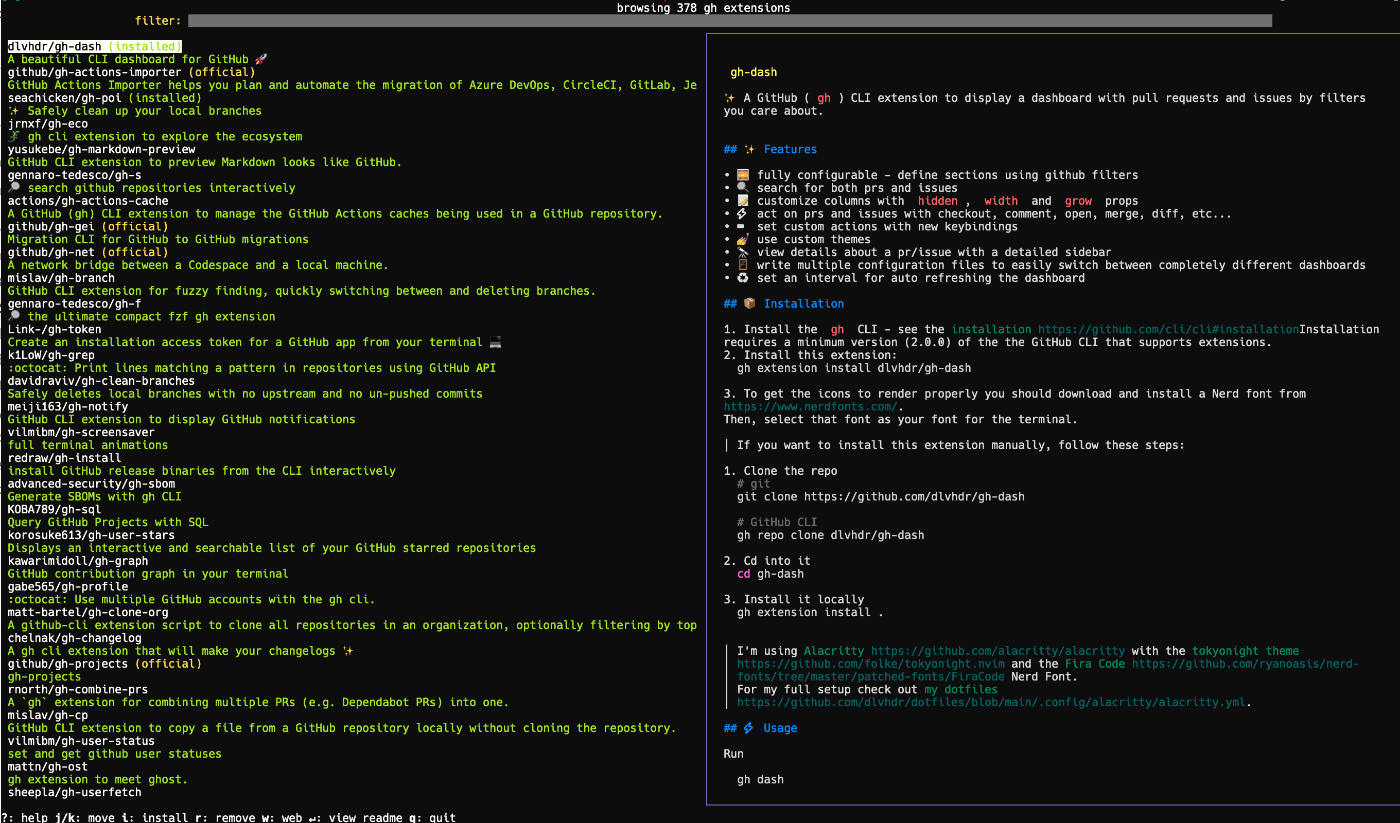Click the filter input field
The height and width of the screenshot is (823, 1400).
tap(729, 21)
